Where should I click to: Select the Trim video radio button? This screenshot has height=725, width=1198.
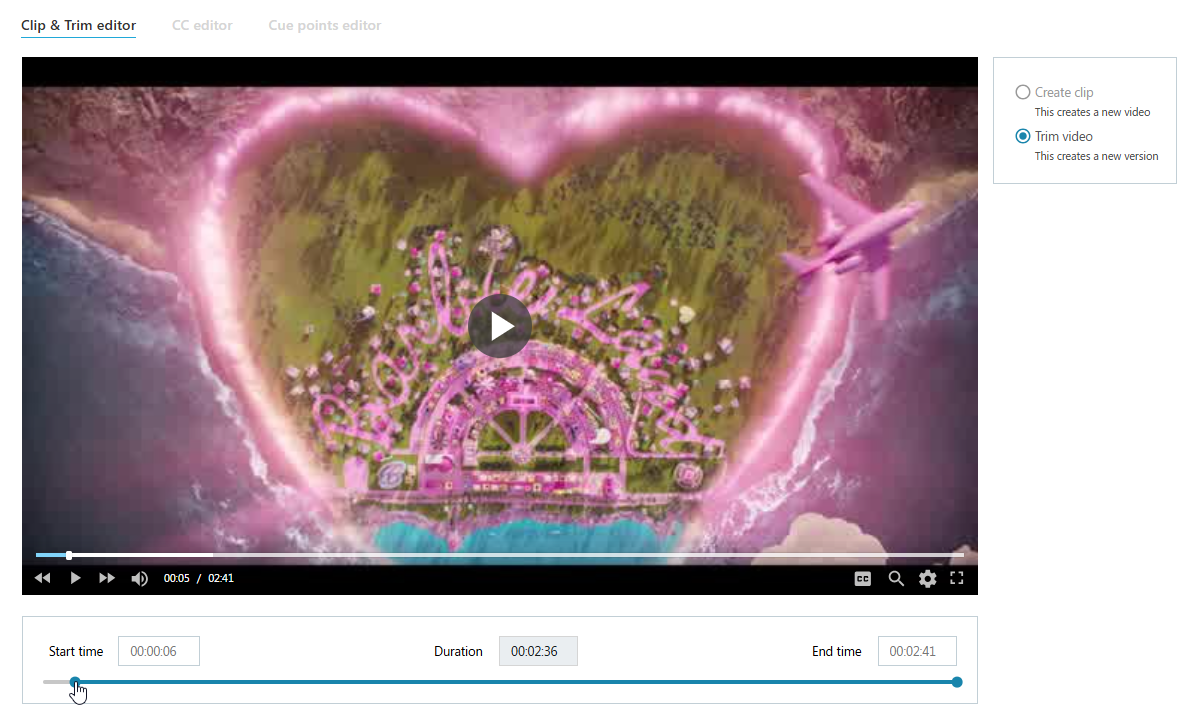(1022, 136)
